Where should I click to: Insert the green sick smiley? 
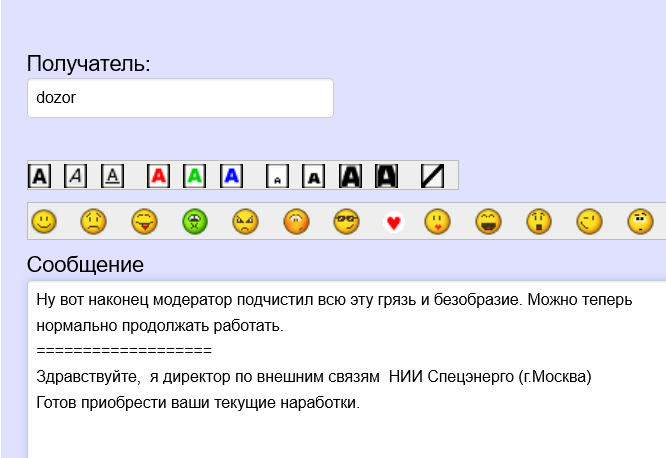click(195, 221)
